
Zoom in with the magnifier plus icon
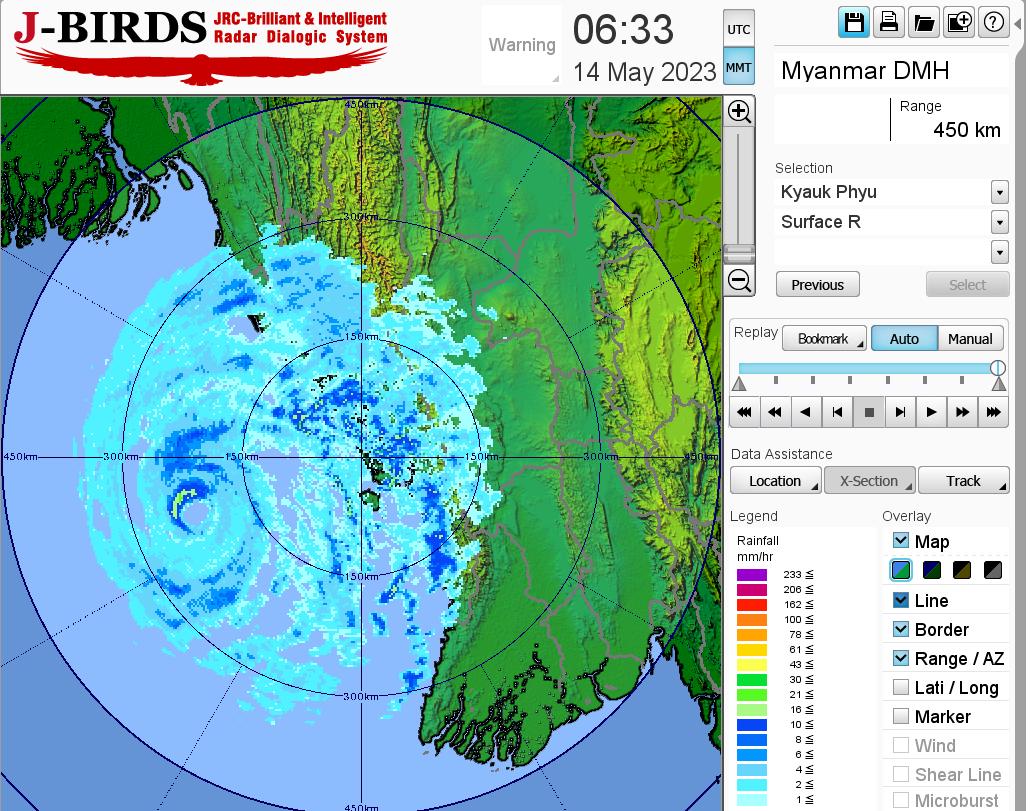[739, 111]
